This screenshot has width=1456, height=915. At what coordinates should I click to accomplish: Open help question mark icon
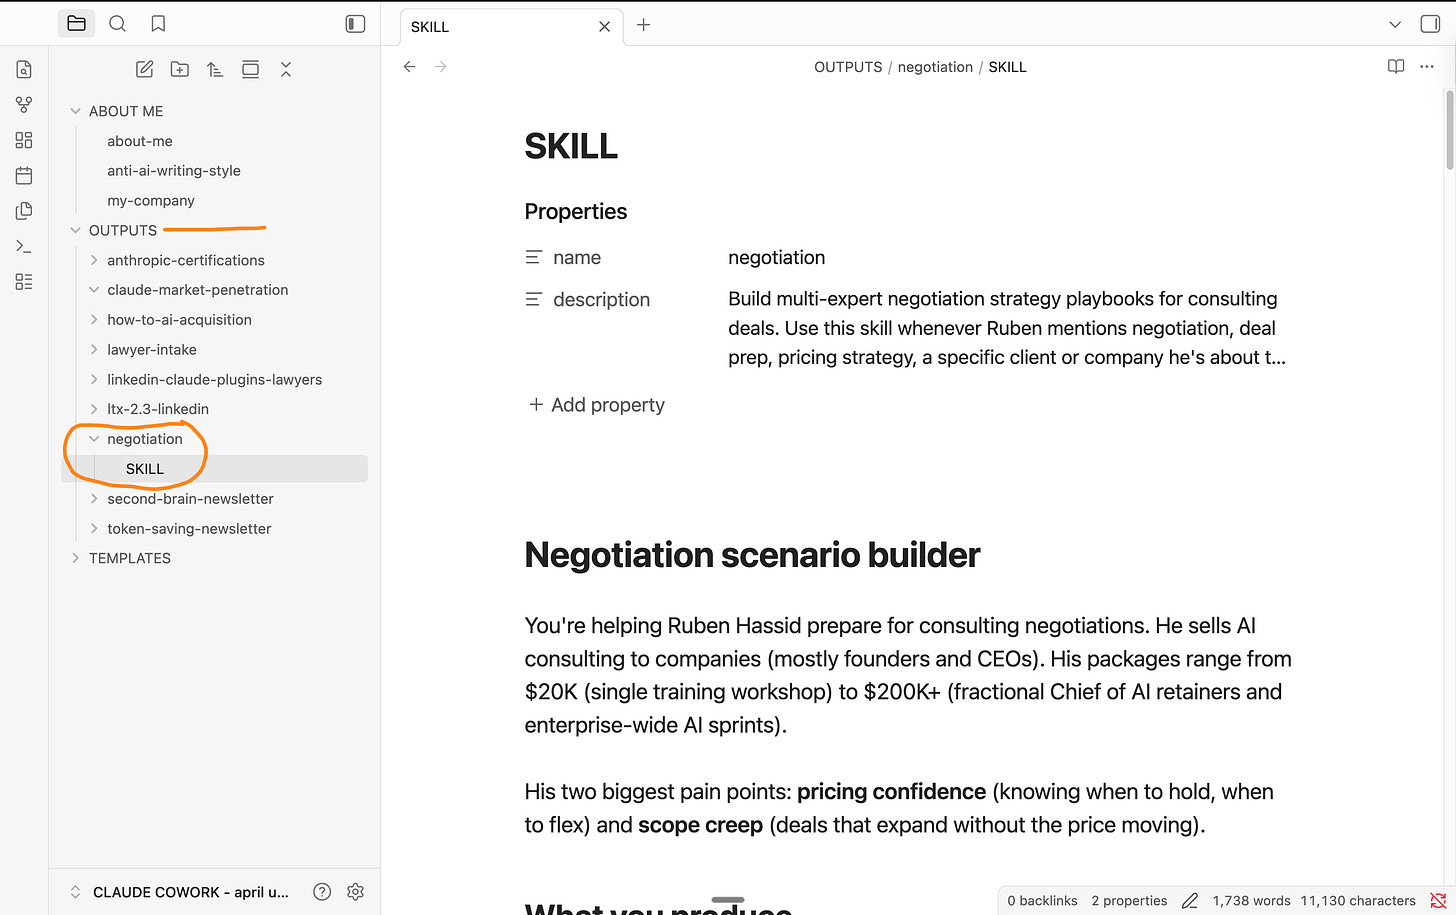(322, 892)
